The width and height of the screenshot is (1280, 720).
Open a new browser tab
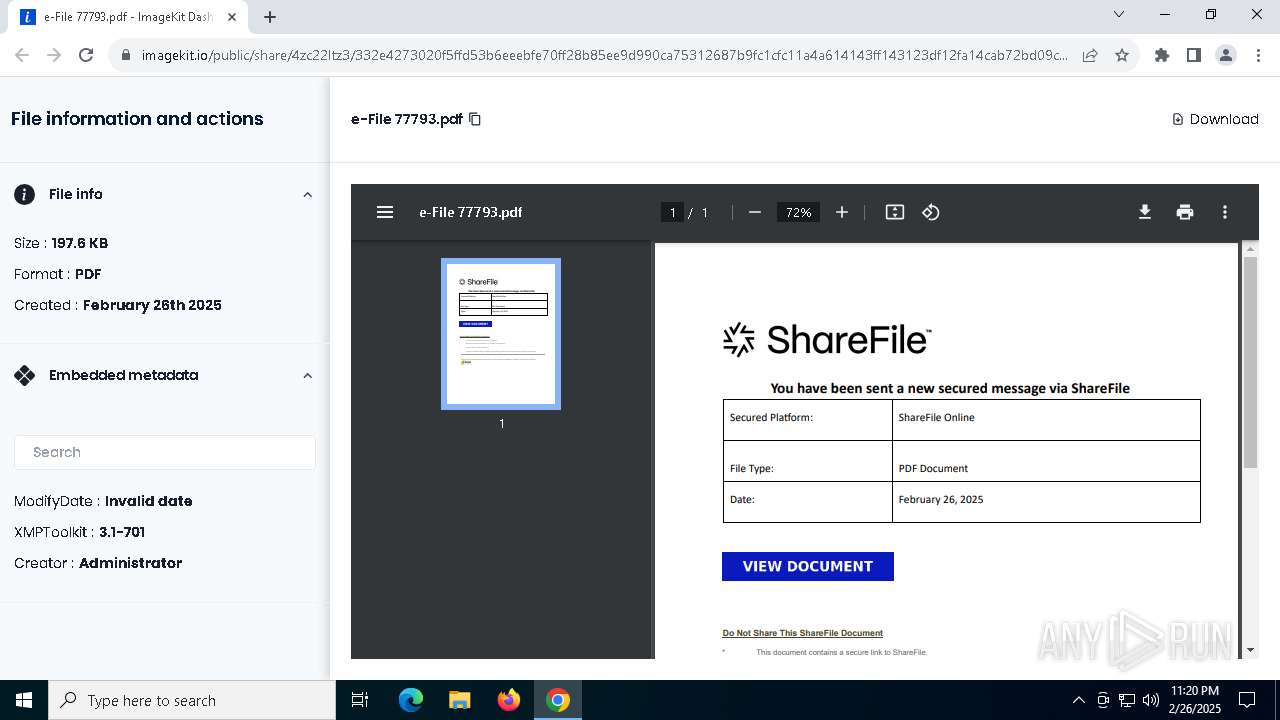pyautogui.click(x=270, y=16)
